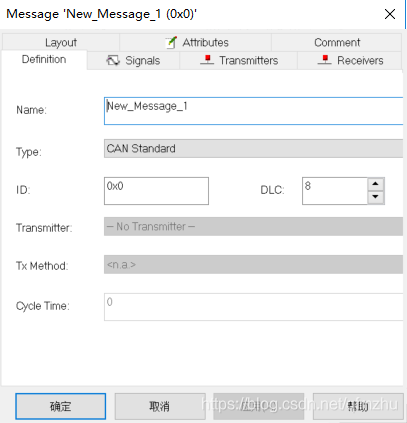Decrease DLC with the down arrow

pos(376,197)
